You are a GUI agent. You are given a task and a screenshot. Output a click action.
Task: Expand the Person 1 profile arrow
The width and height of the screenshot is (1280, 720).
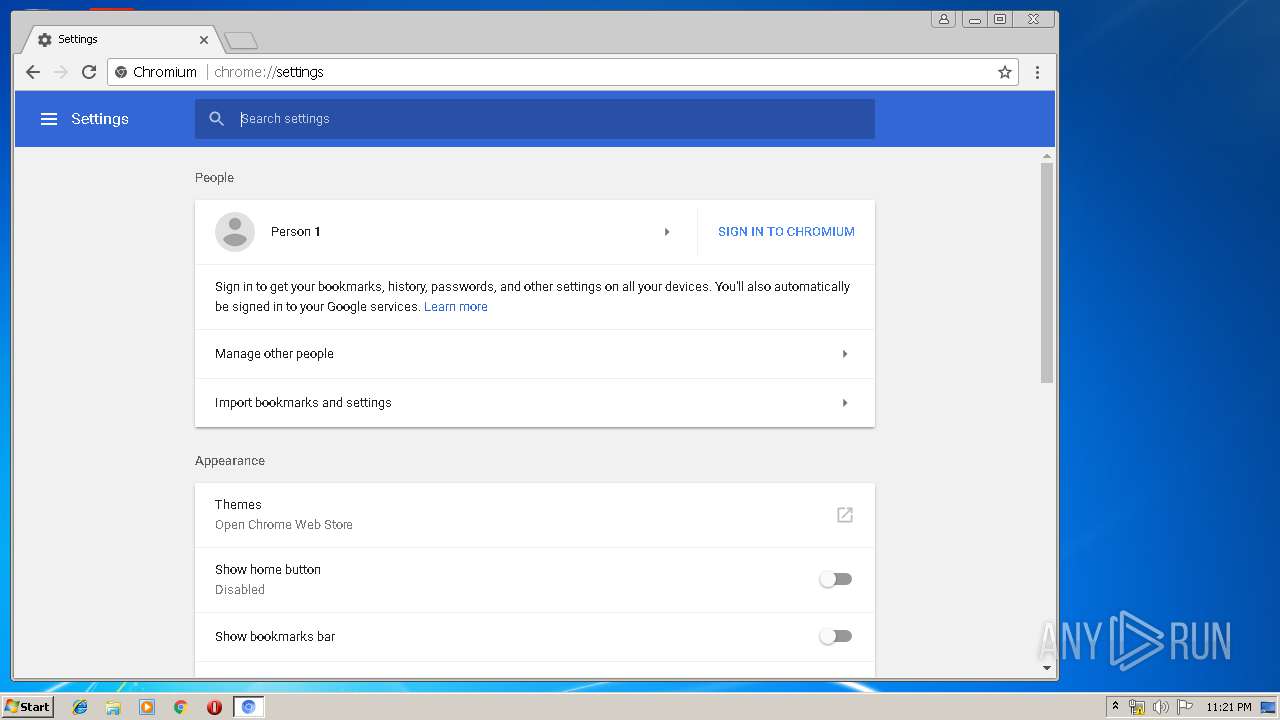coord(667,232)
